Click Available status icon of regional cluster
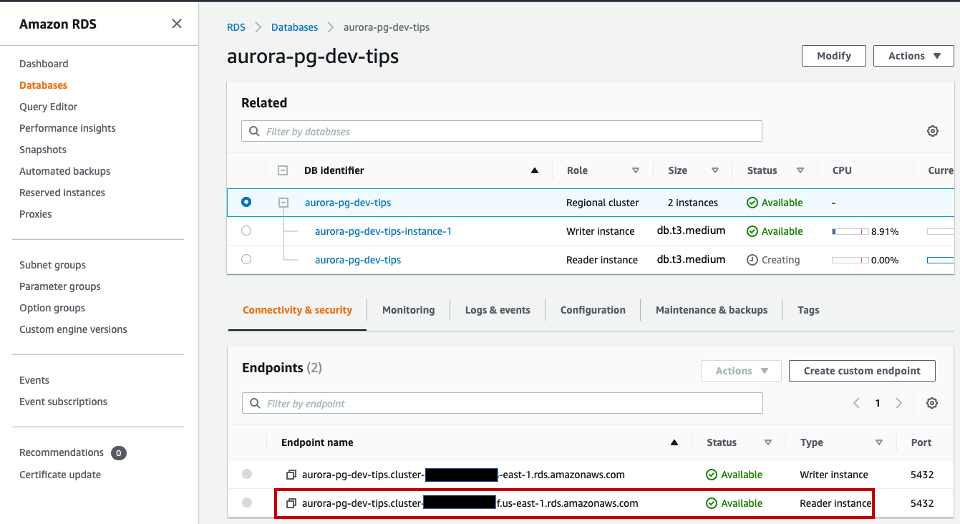 coord(752,203)
